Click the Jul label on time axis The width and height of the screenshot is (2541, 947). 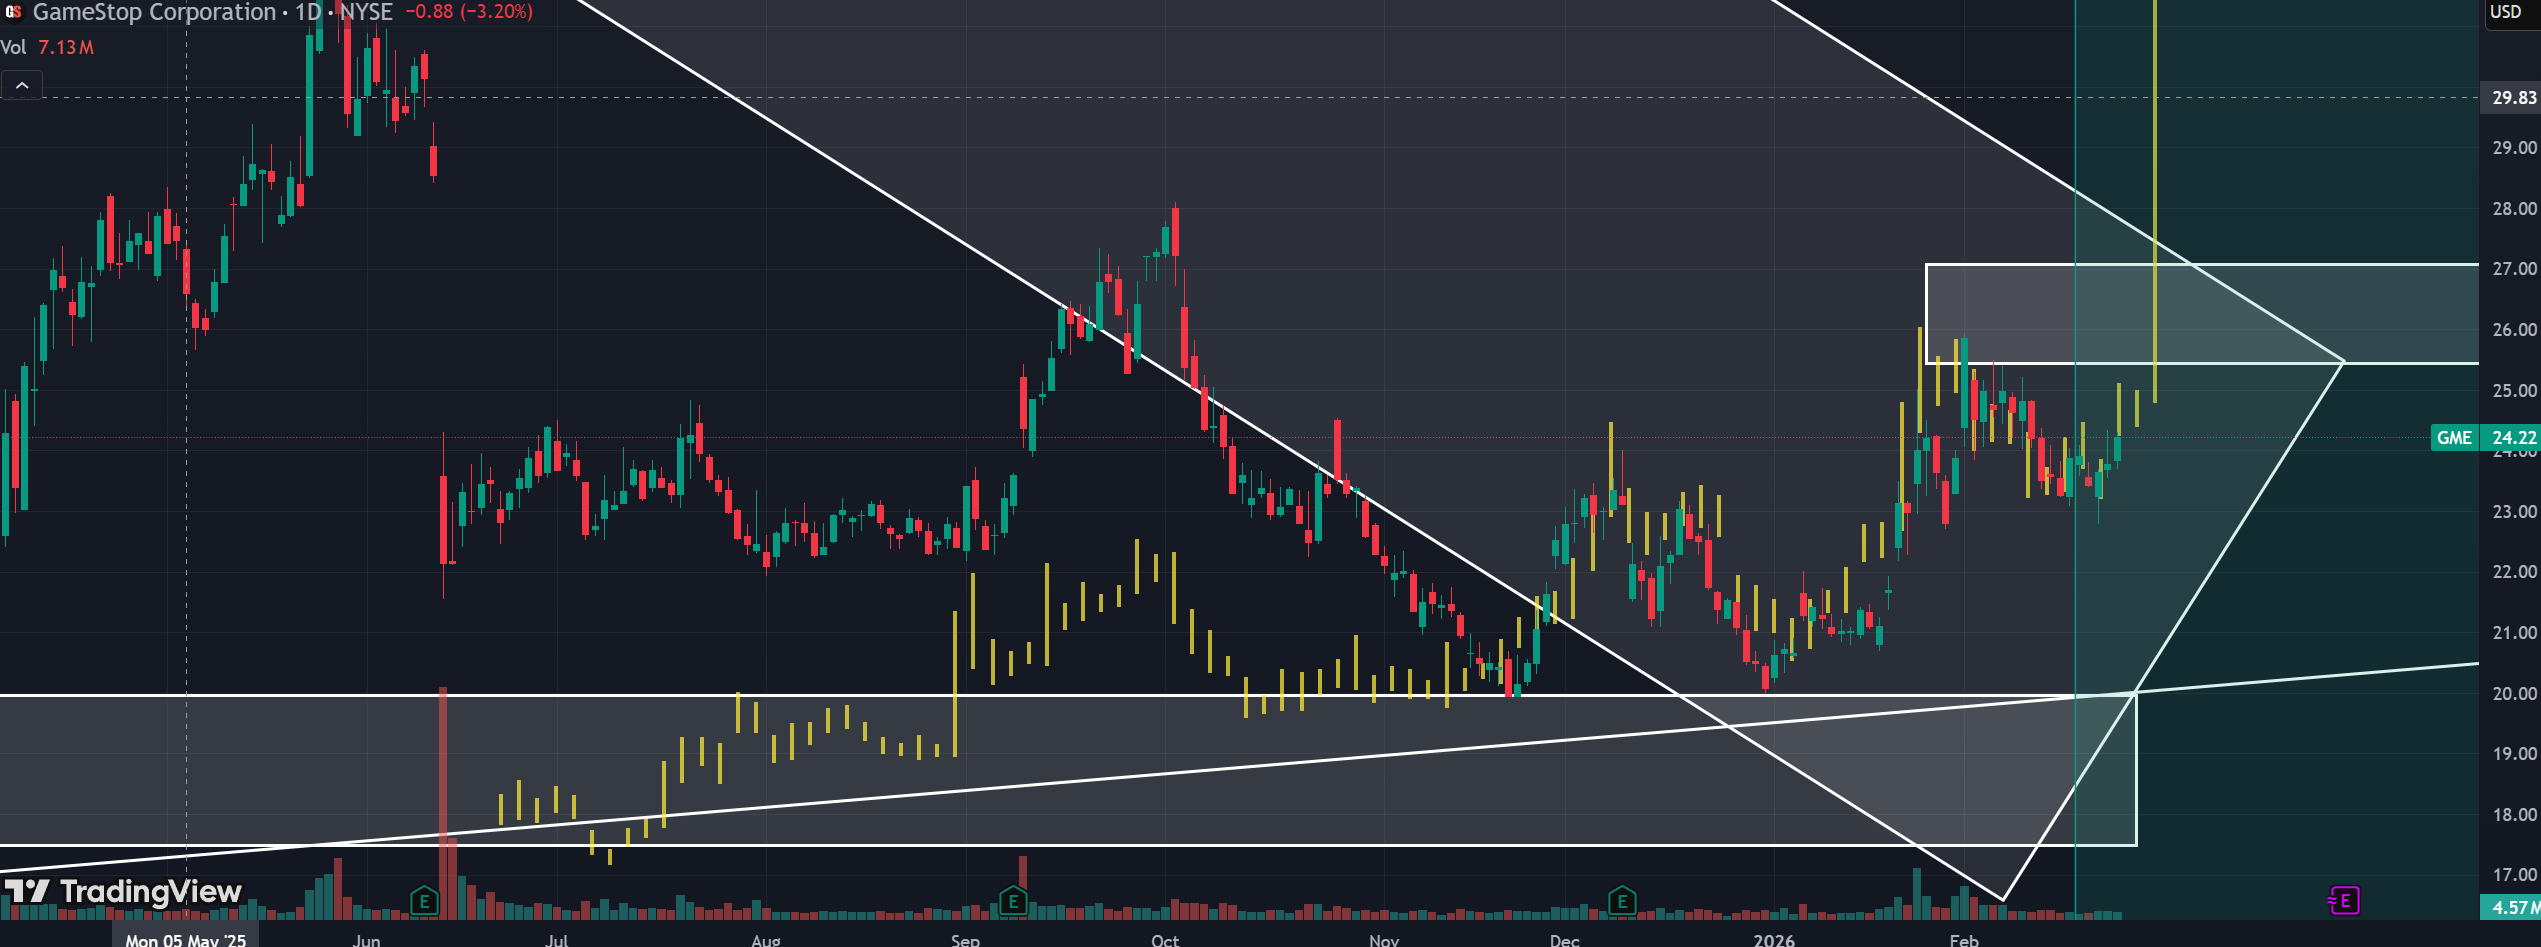(557, 940)
